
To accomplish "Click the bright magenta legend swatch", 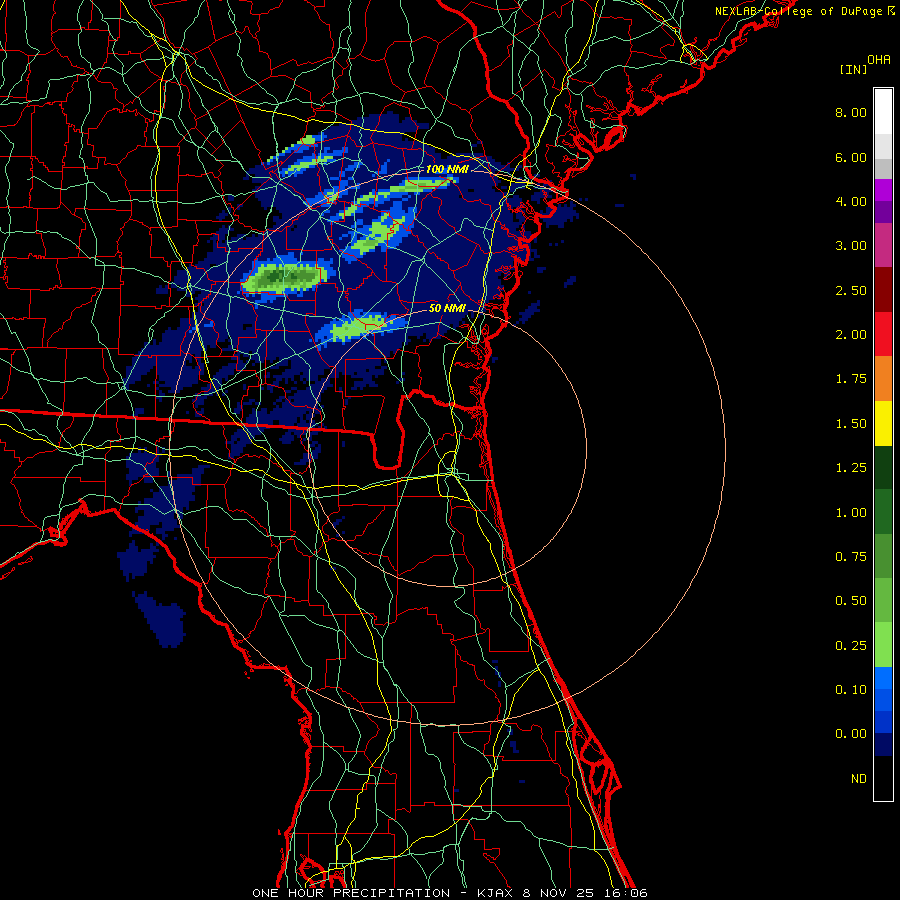I will [x=883, y=190].
